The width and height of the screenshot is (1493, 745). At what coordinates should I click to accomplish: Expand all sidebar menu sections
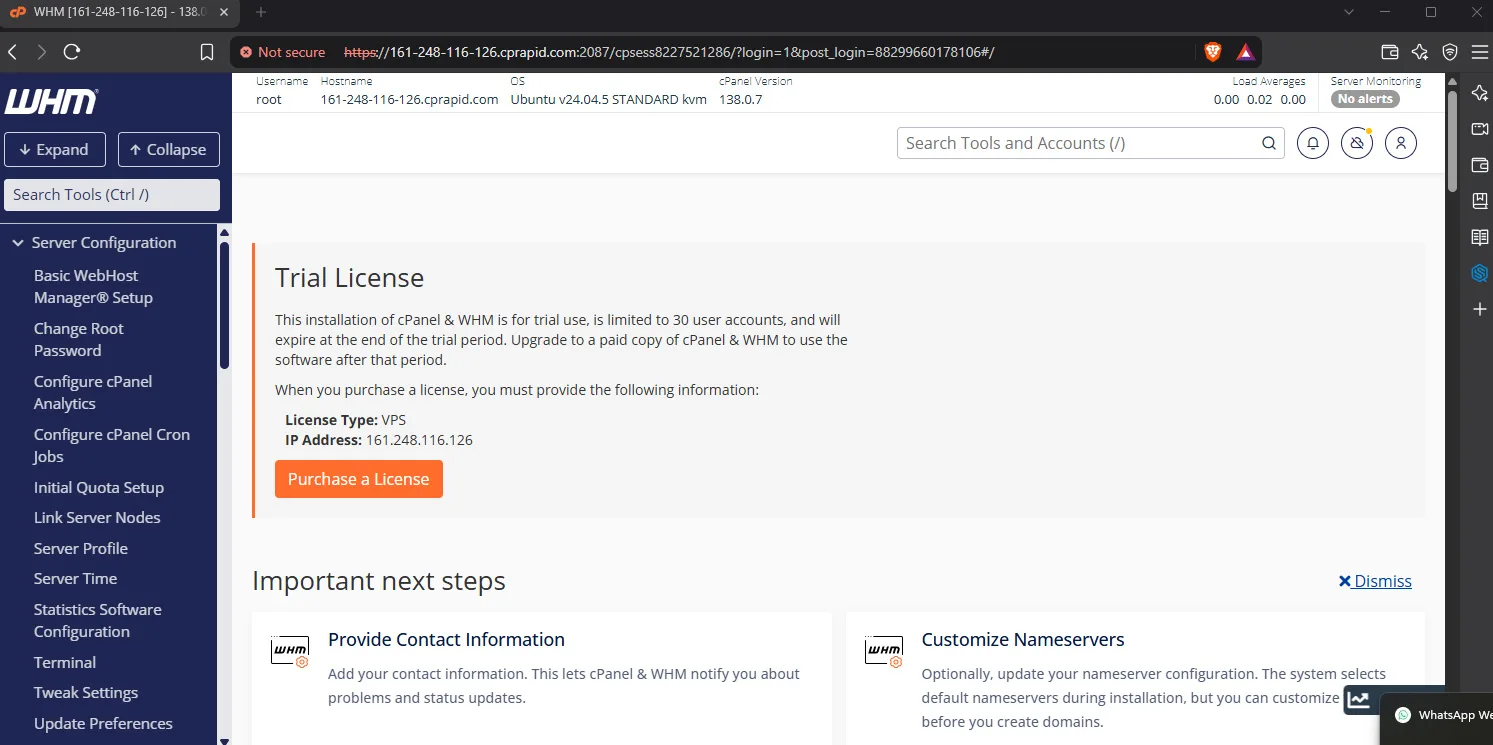point(54,149)
